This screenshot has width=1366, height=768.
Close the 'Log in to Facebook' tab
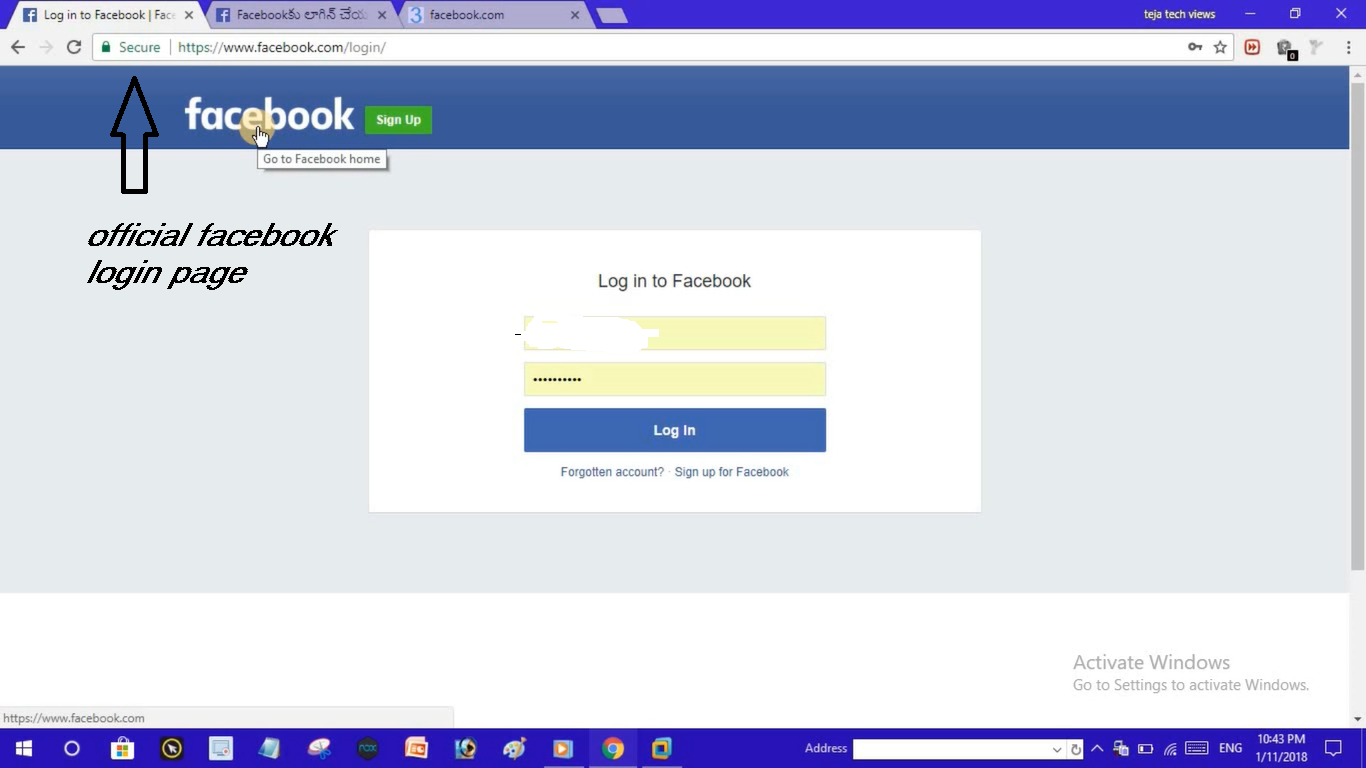point(188,15)
